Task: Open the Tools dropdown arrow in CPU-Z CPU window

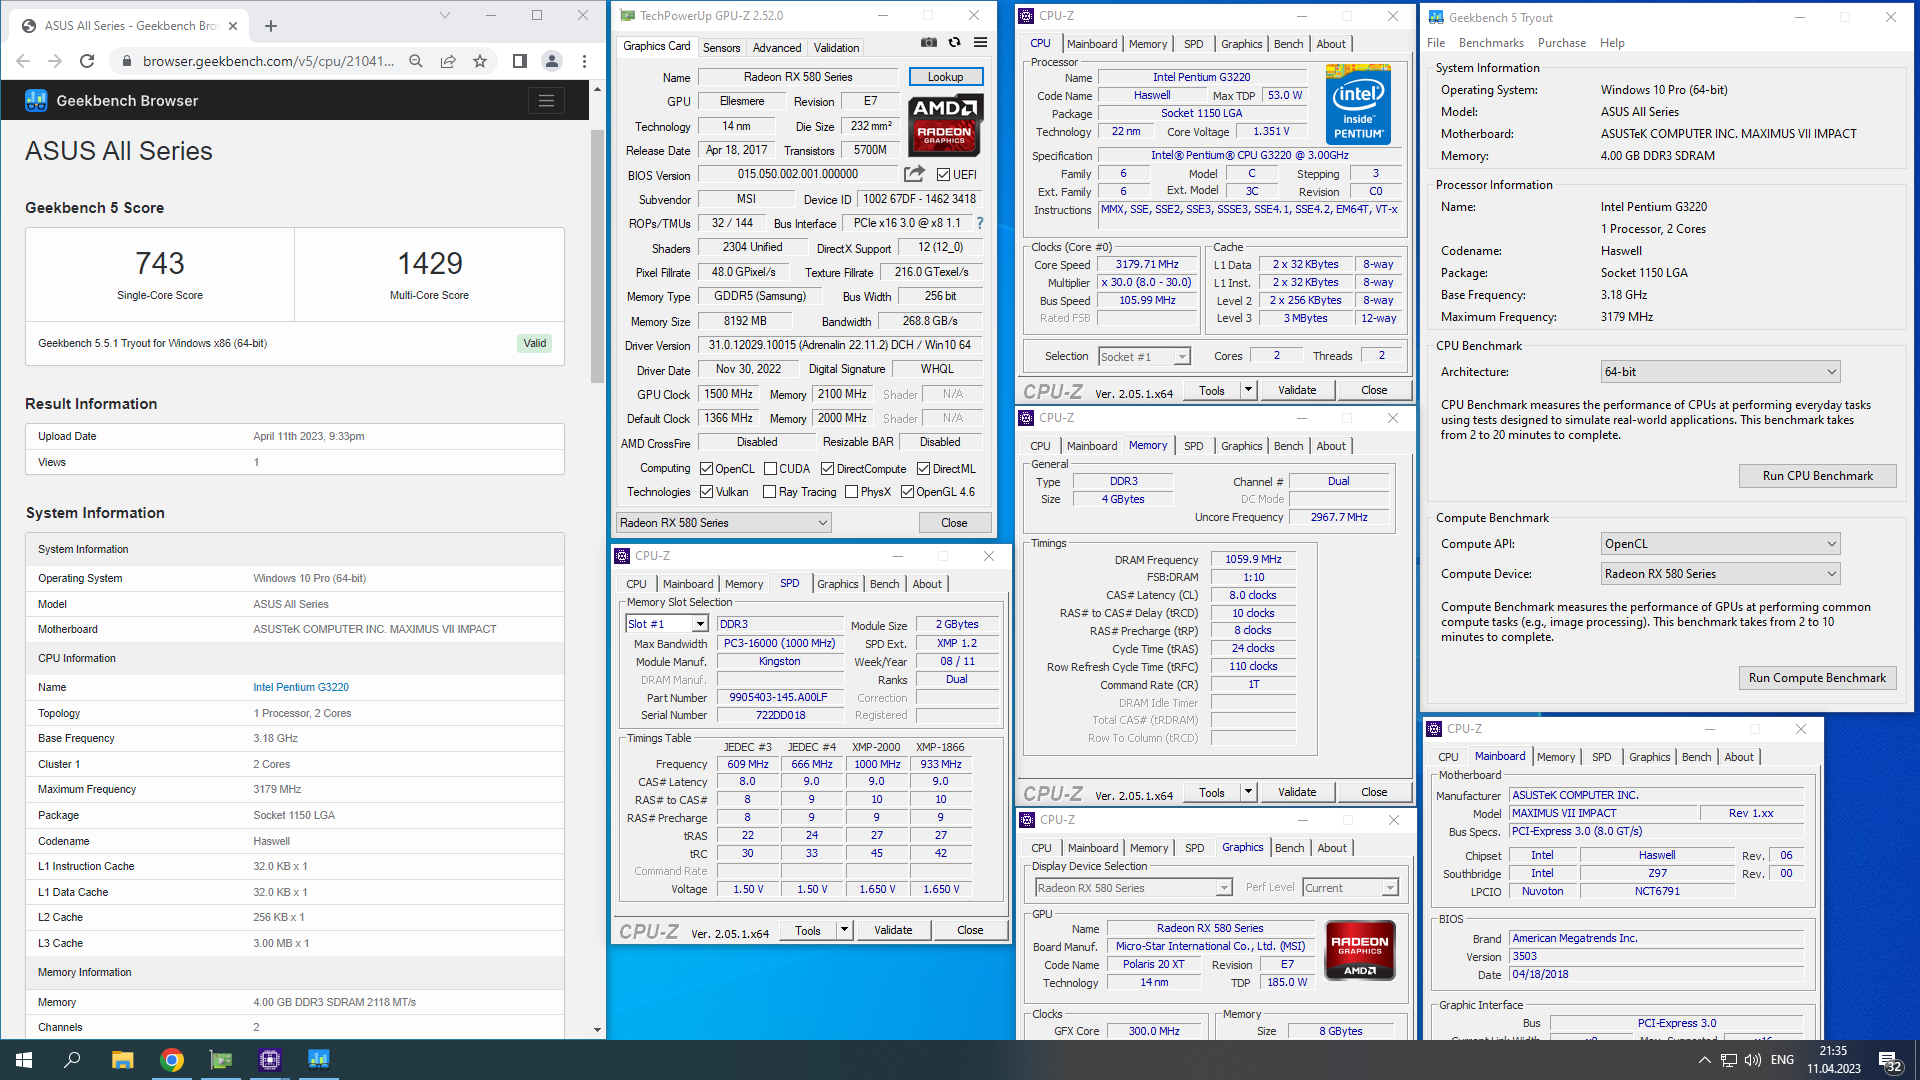Action: pos(1248,390)
